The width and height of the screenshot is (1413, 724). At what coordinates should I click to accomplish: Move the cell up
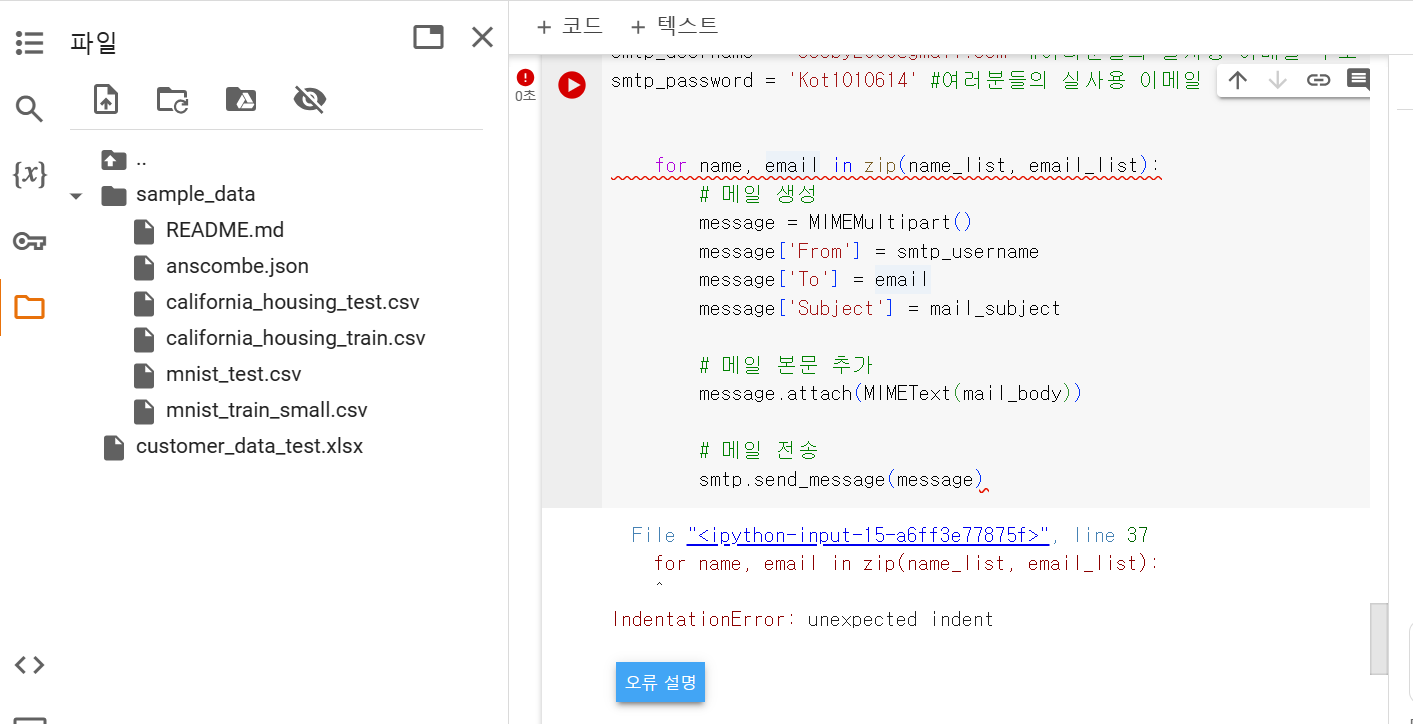[1238, 80]
